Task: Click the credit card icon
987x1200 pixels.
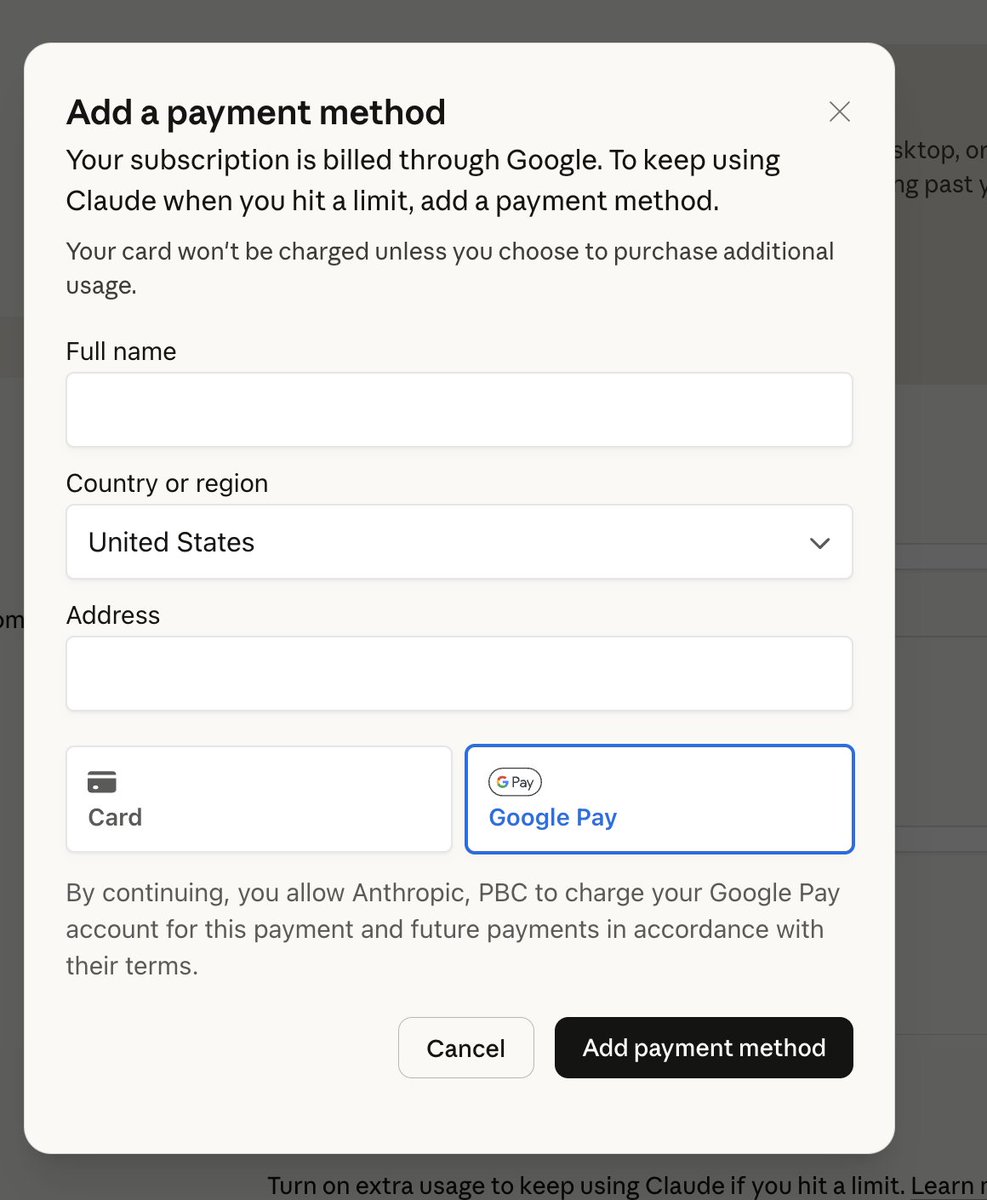Action: click(x=102, y=782)
